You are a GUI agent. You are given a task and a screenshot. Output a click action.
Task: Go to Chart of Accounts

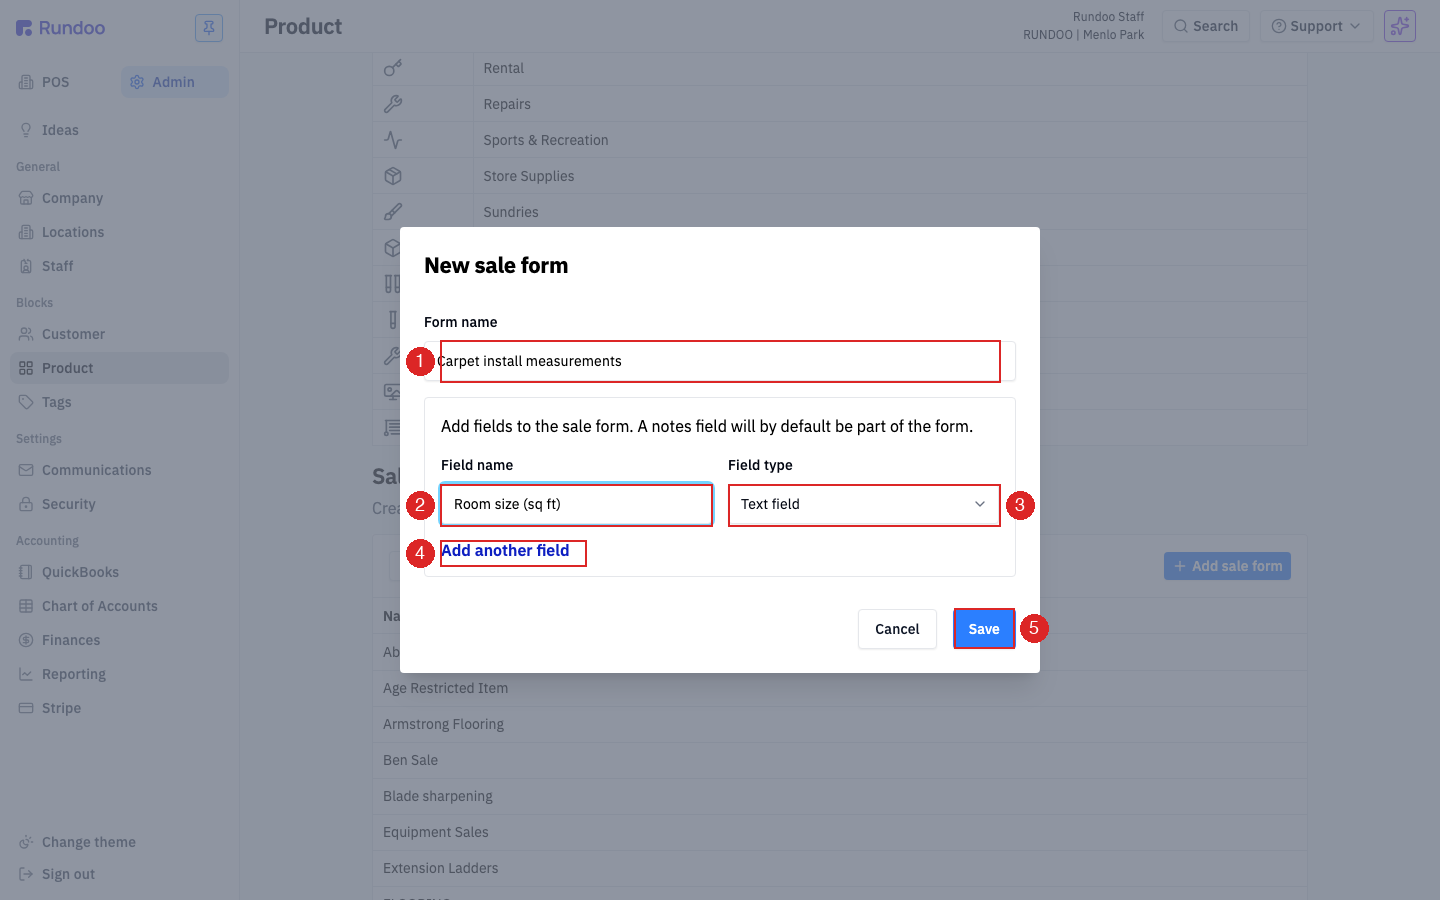(x=119, y=606)
